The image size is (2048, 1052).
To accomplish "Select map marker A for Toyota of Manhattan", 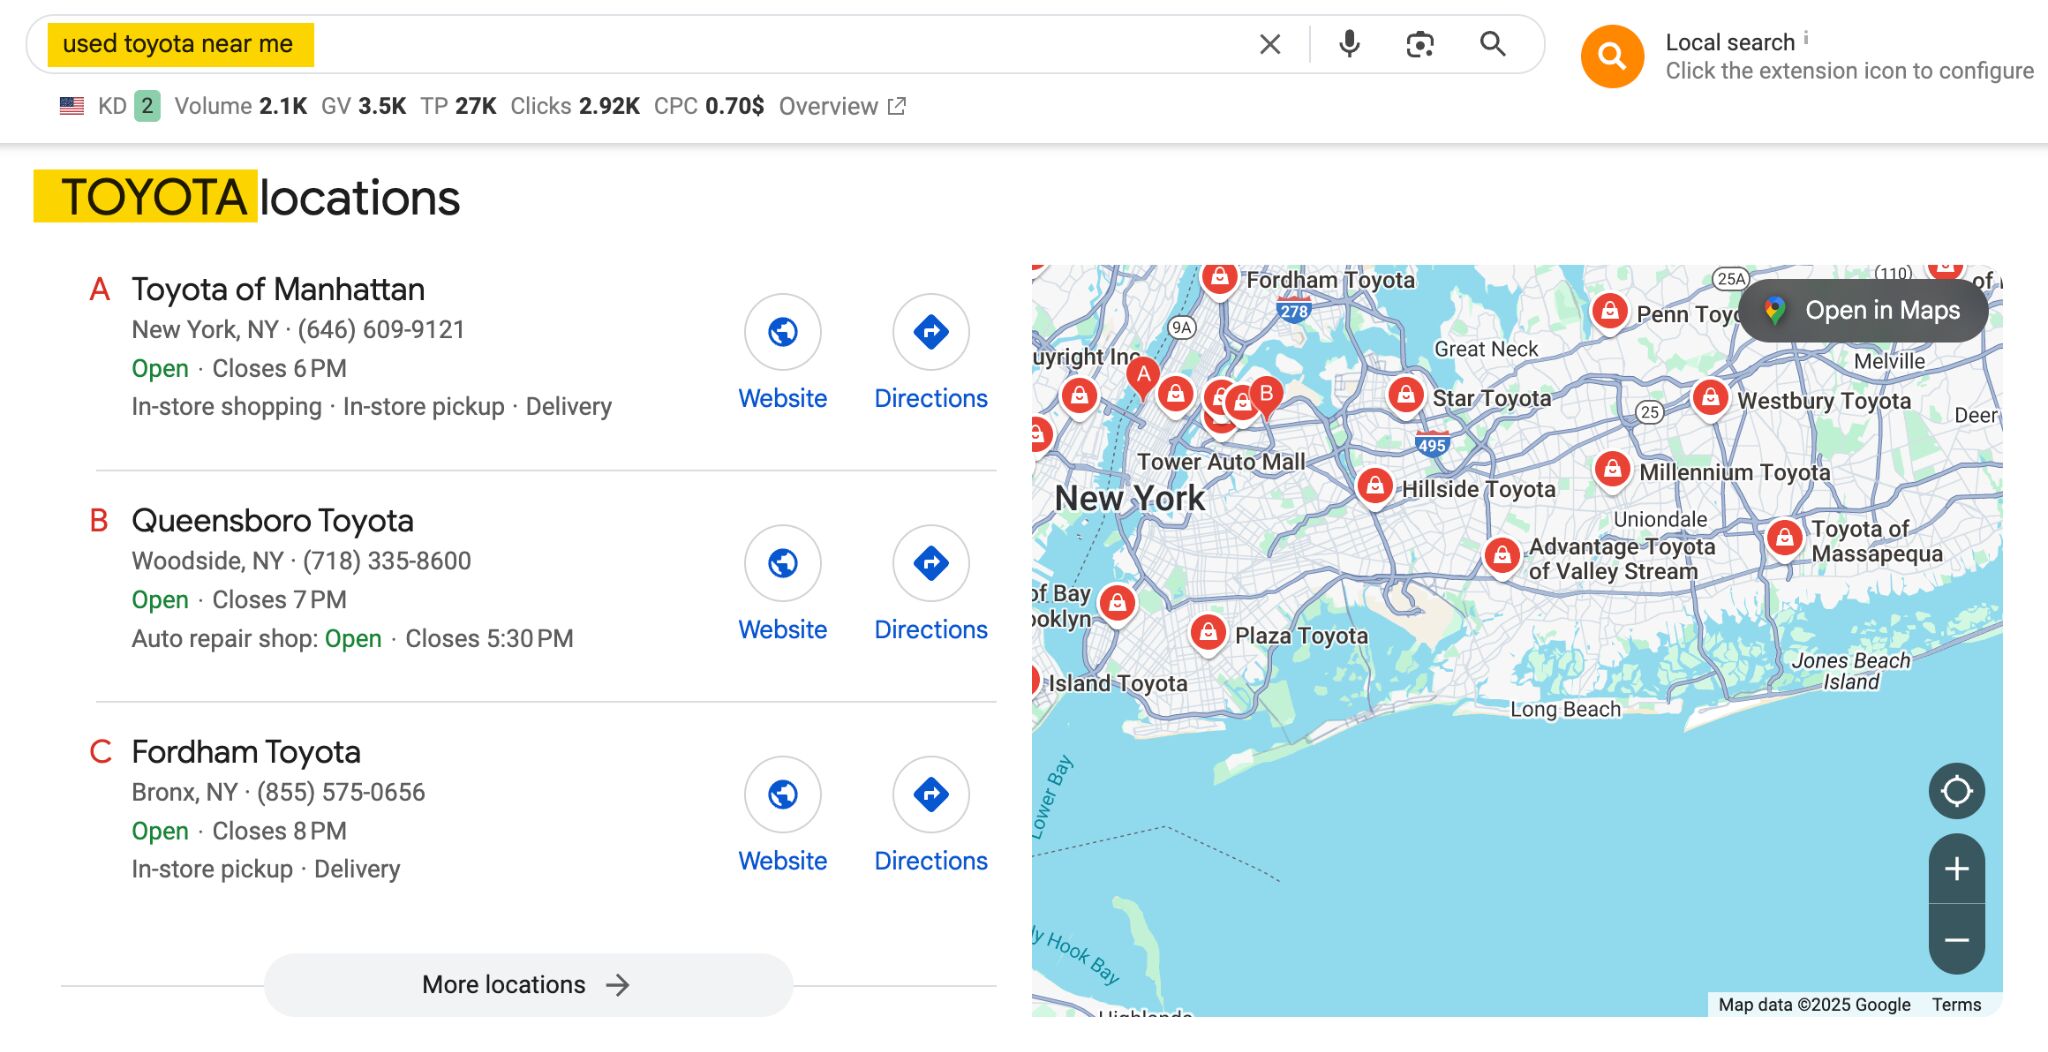I will coord(1143,375).
